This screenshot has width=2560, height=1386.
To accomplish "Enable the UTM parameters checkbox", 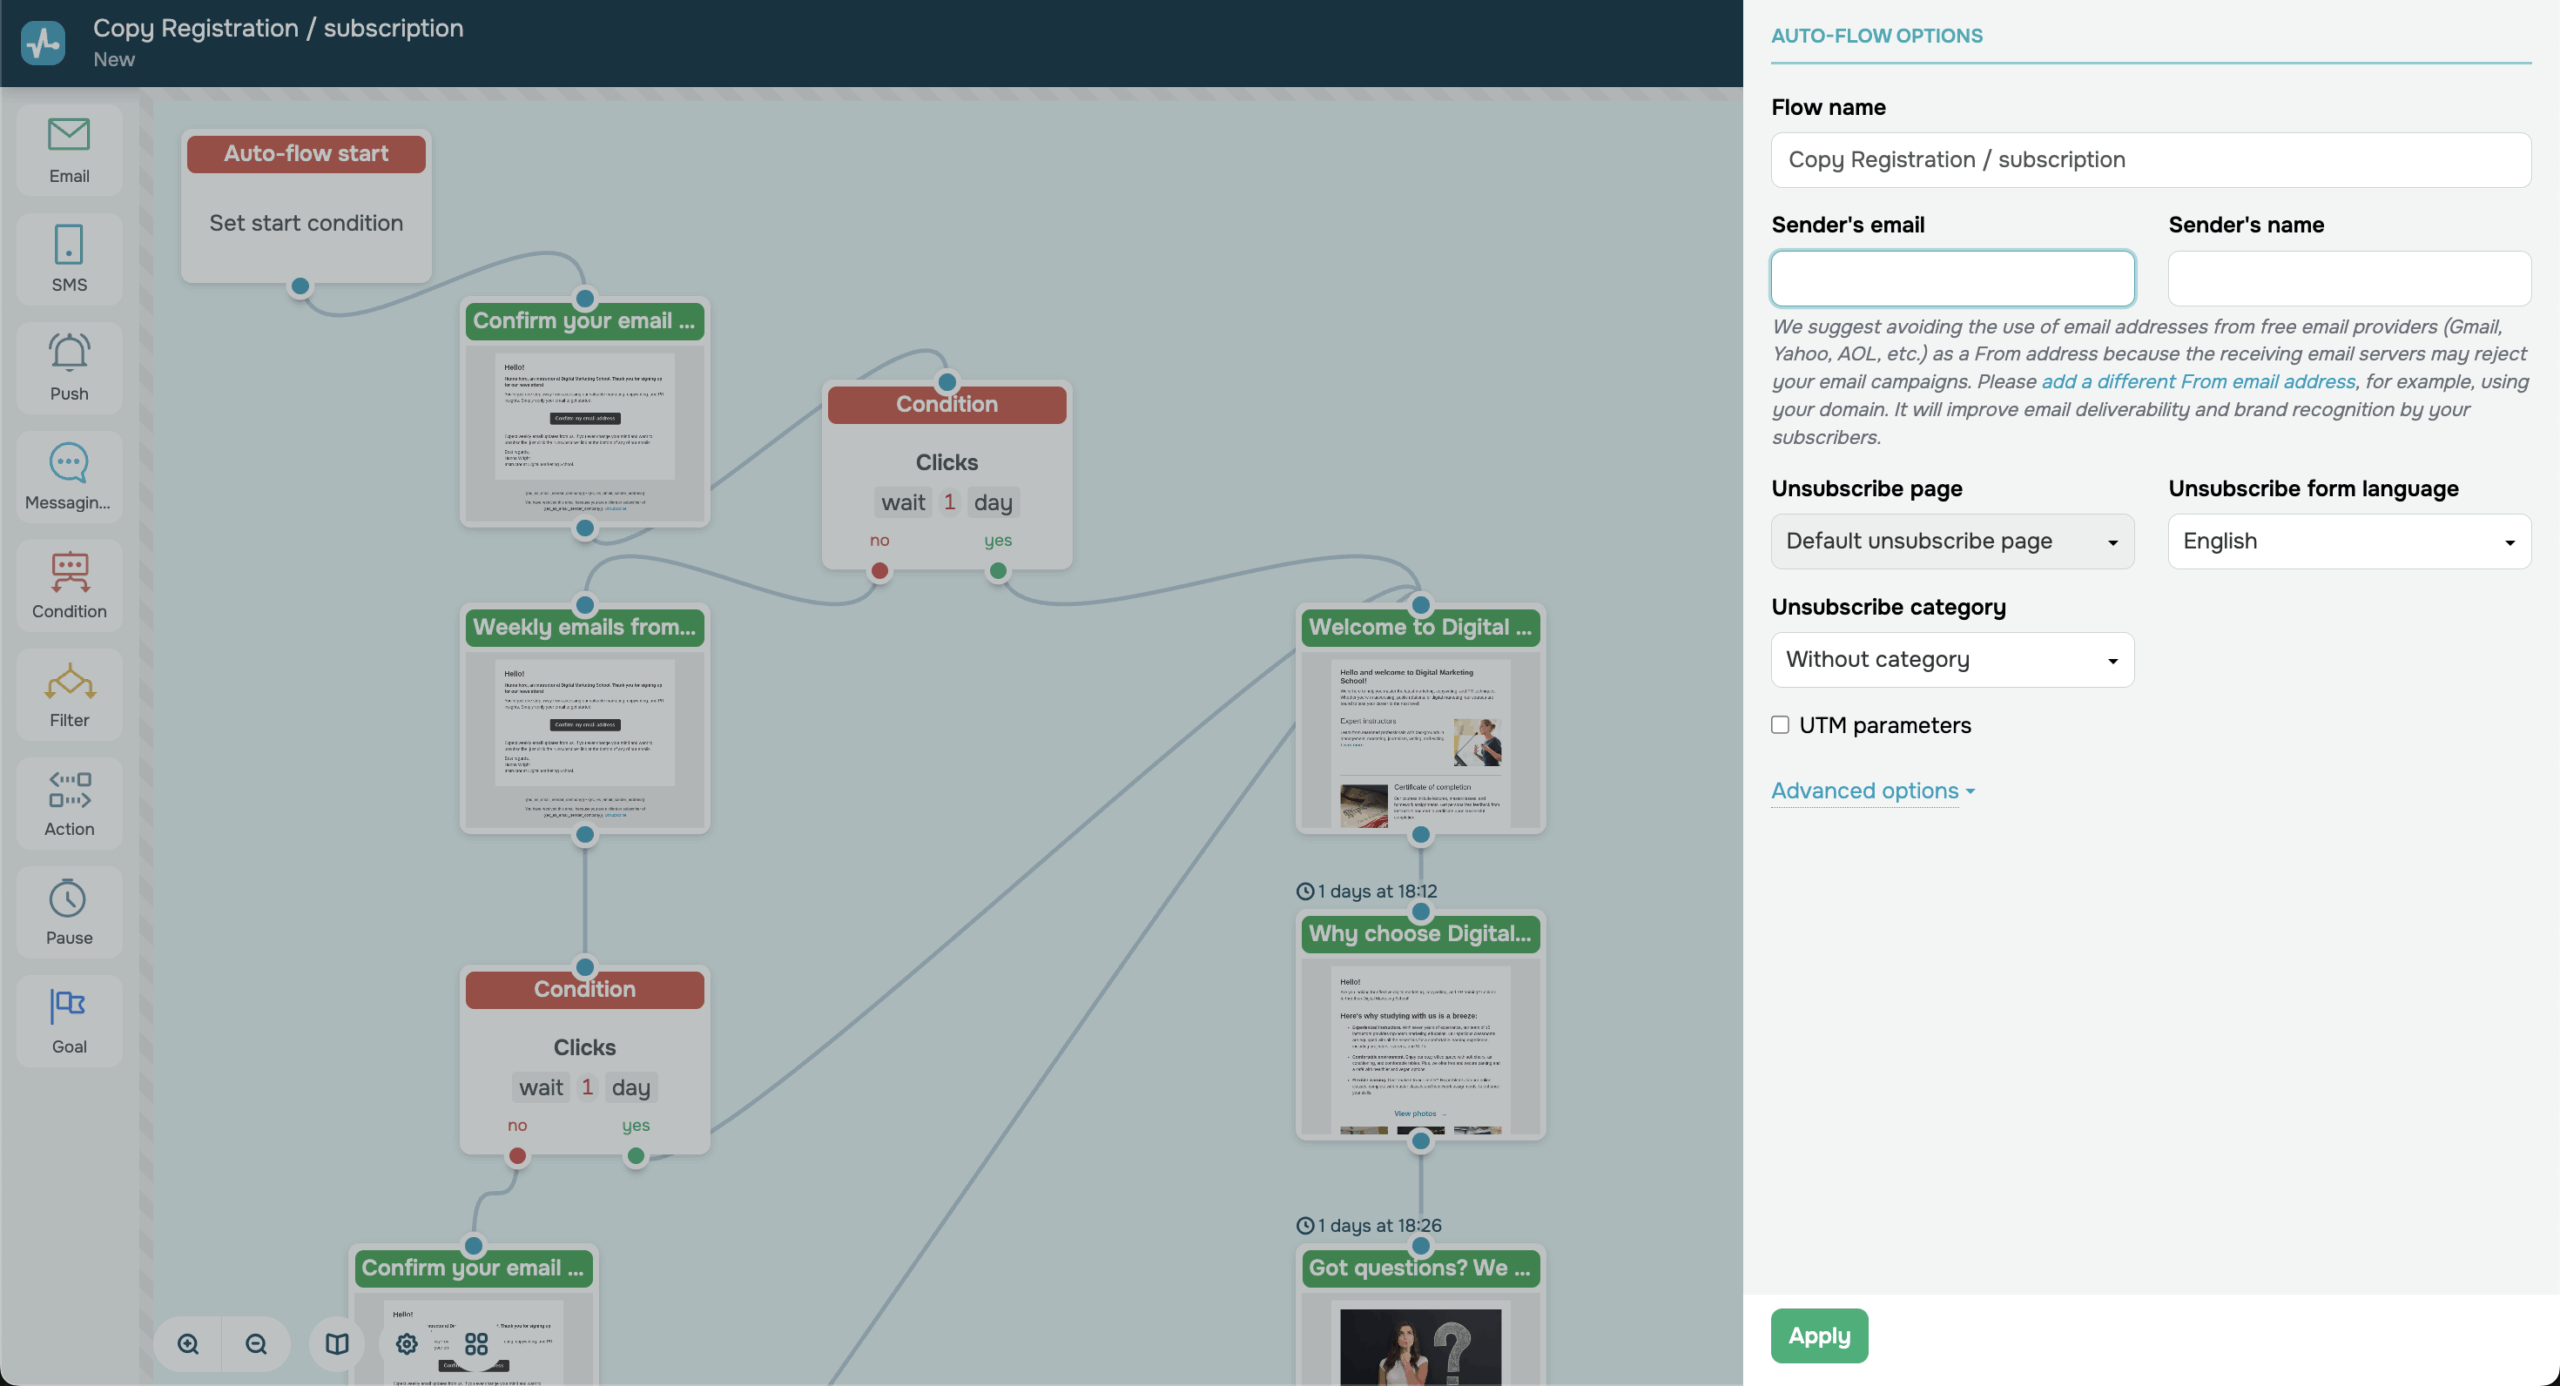I will point(1780,725).
